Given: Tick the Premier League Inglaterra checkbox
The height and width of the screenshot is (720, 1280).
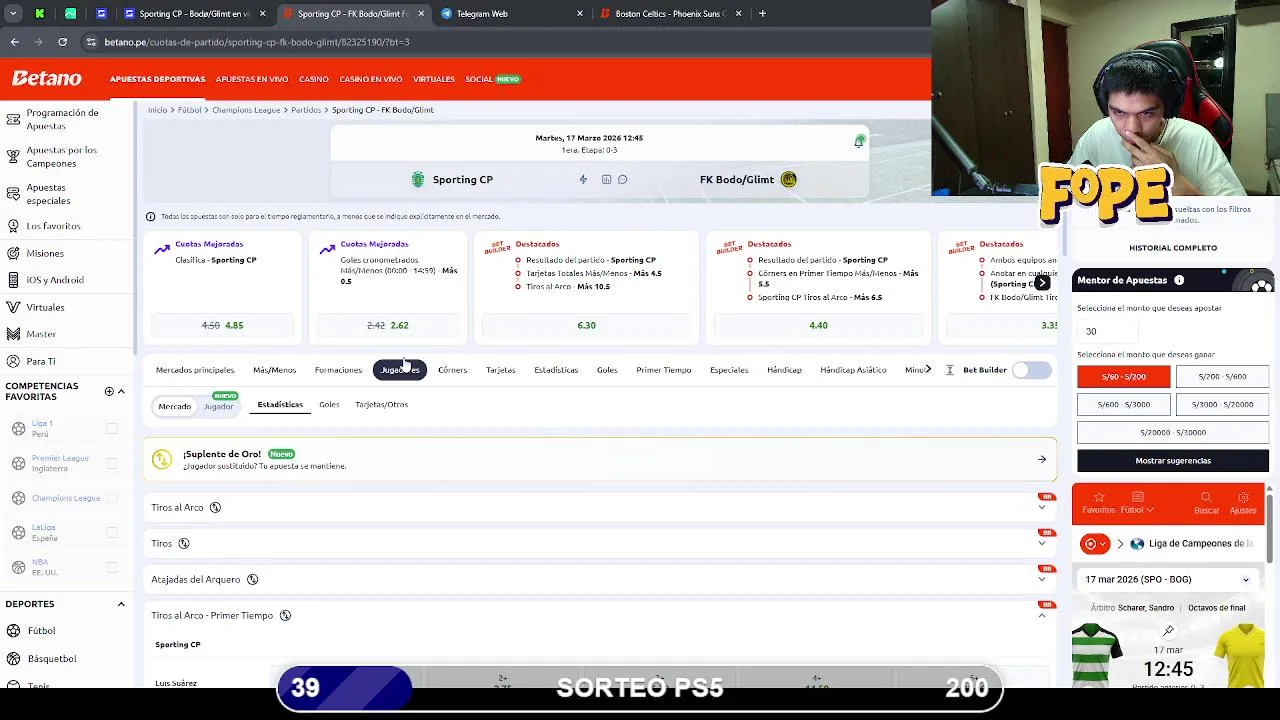Looking at the screenshot, I should point(112,463).
